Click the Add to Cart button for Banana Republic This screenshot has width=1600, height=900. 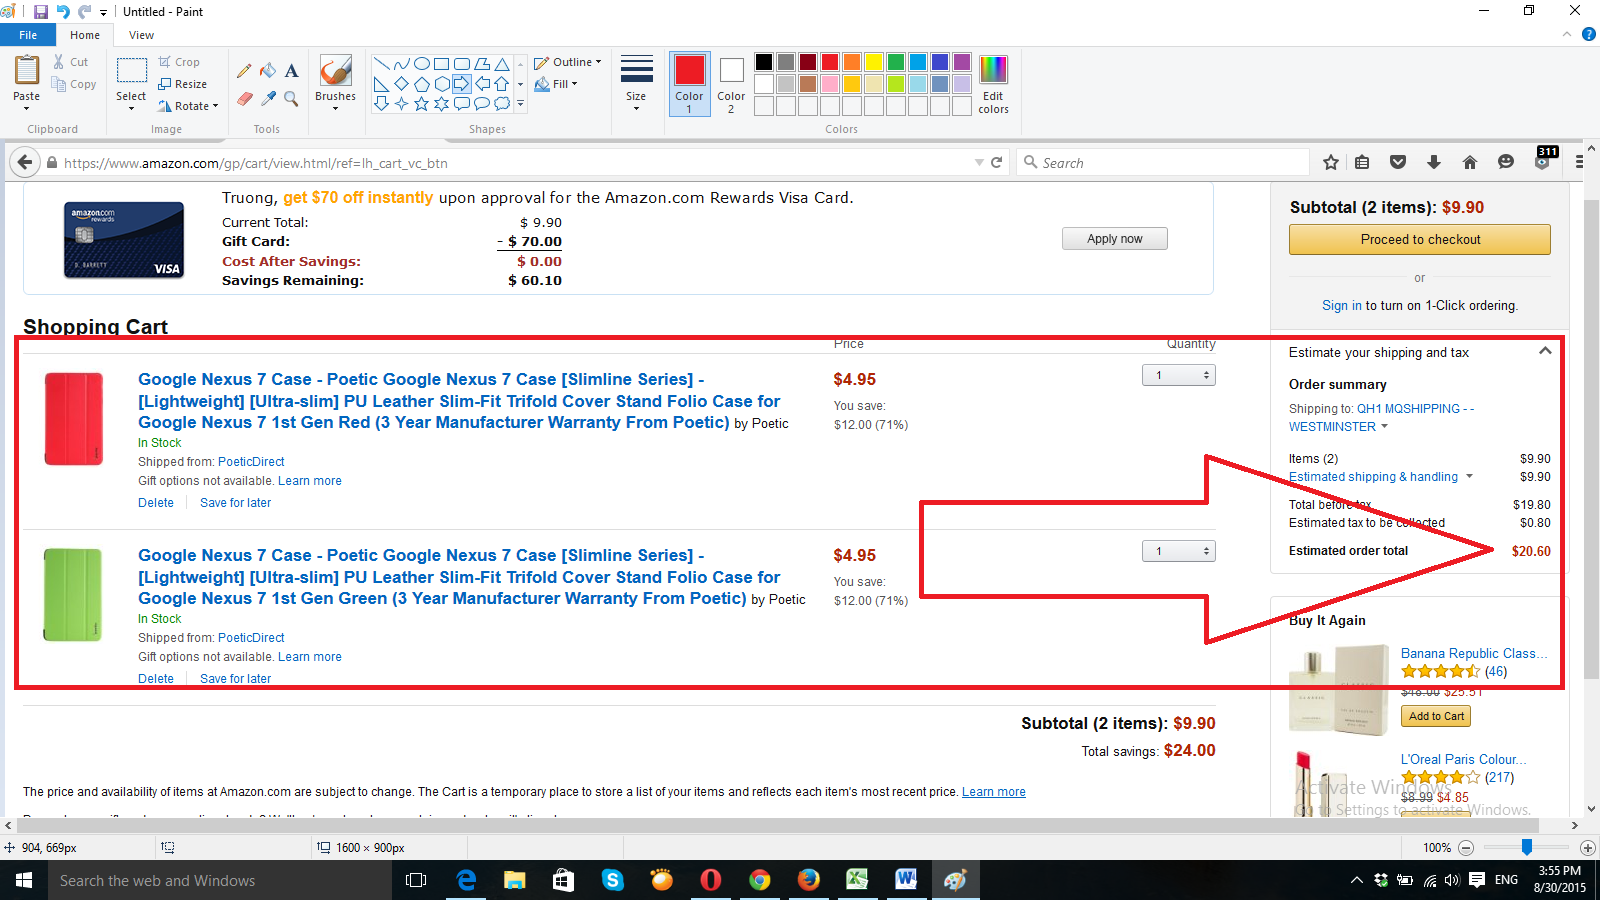(1436, 716)
